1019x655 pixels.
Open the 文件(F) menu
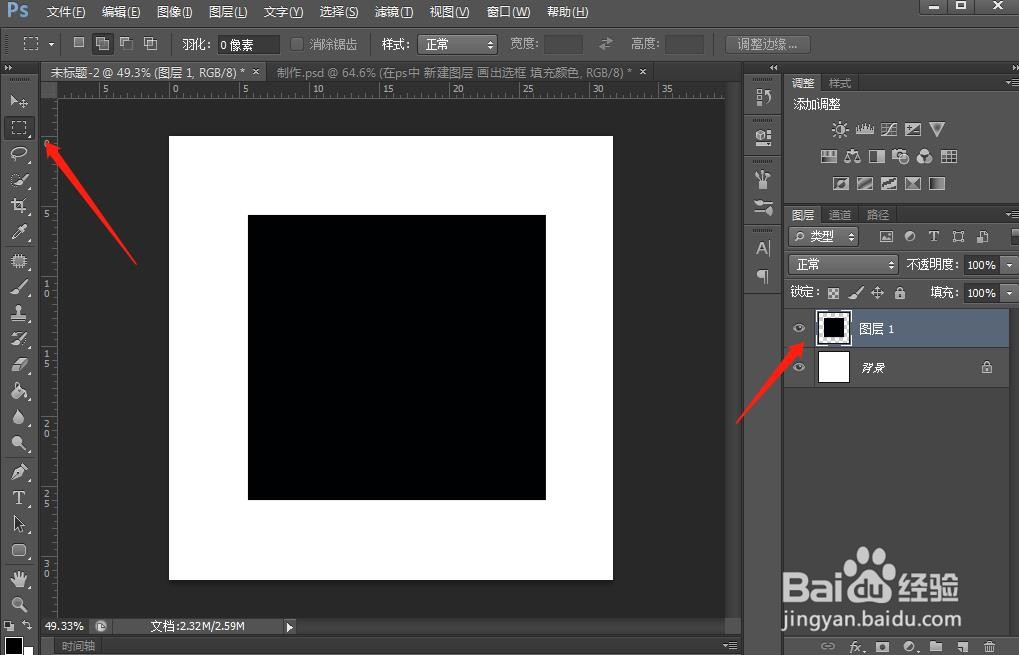point(66,12)
